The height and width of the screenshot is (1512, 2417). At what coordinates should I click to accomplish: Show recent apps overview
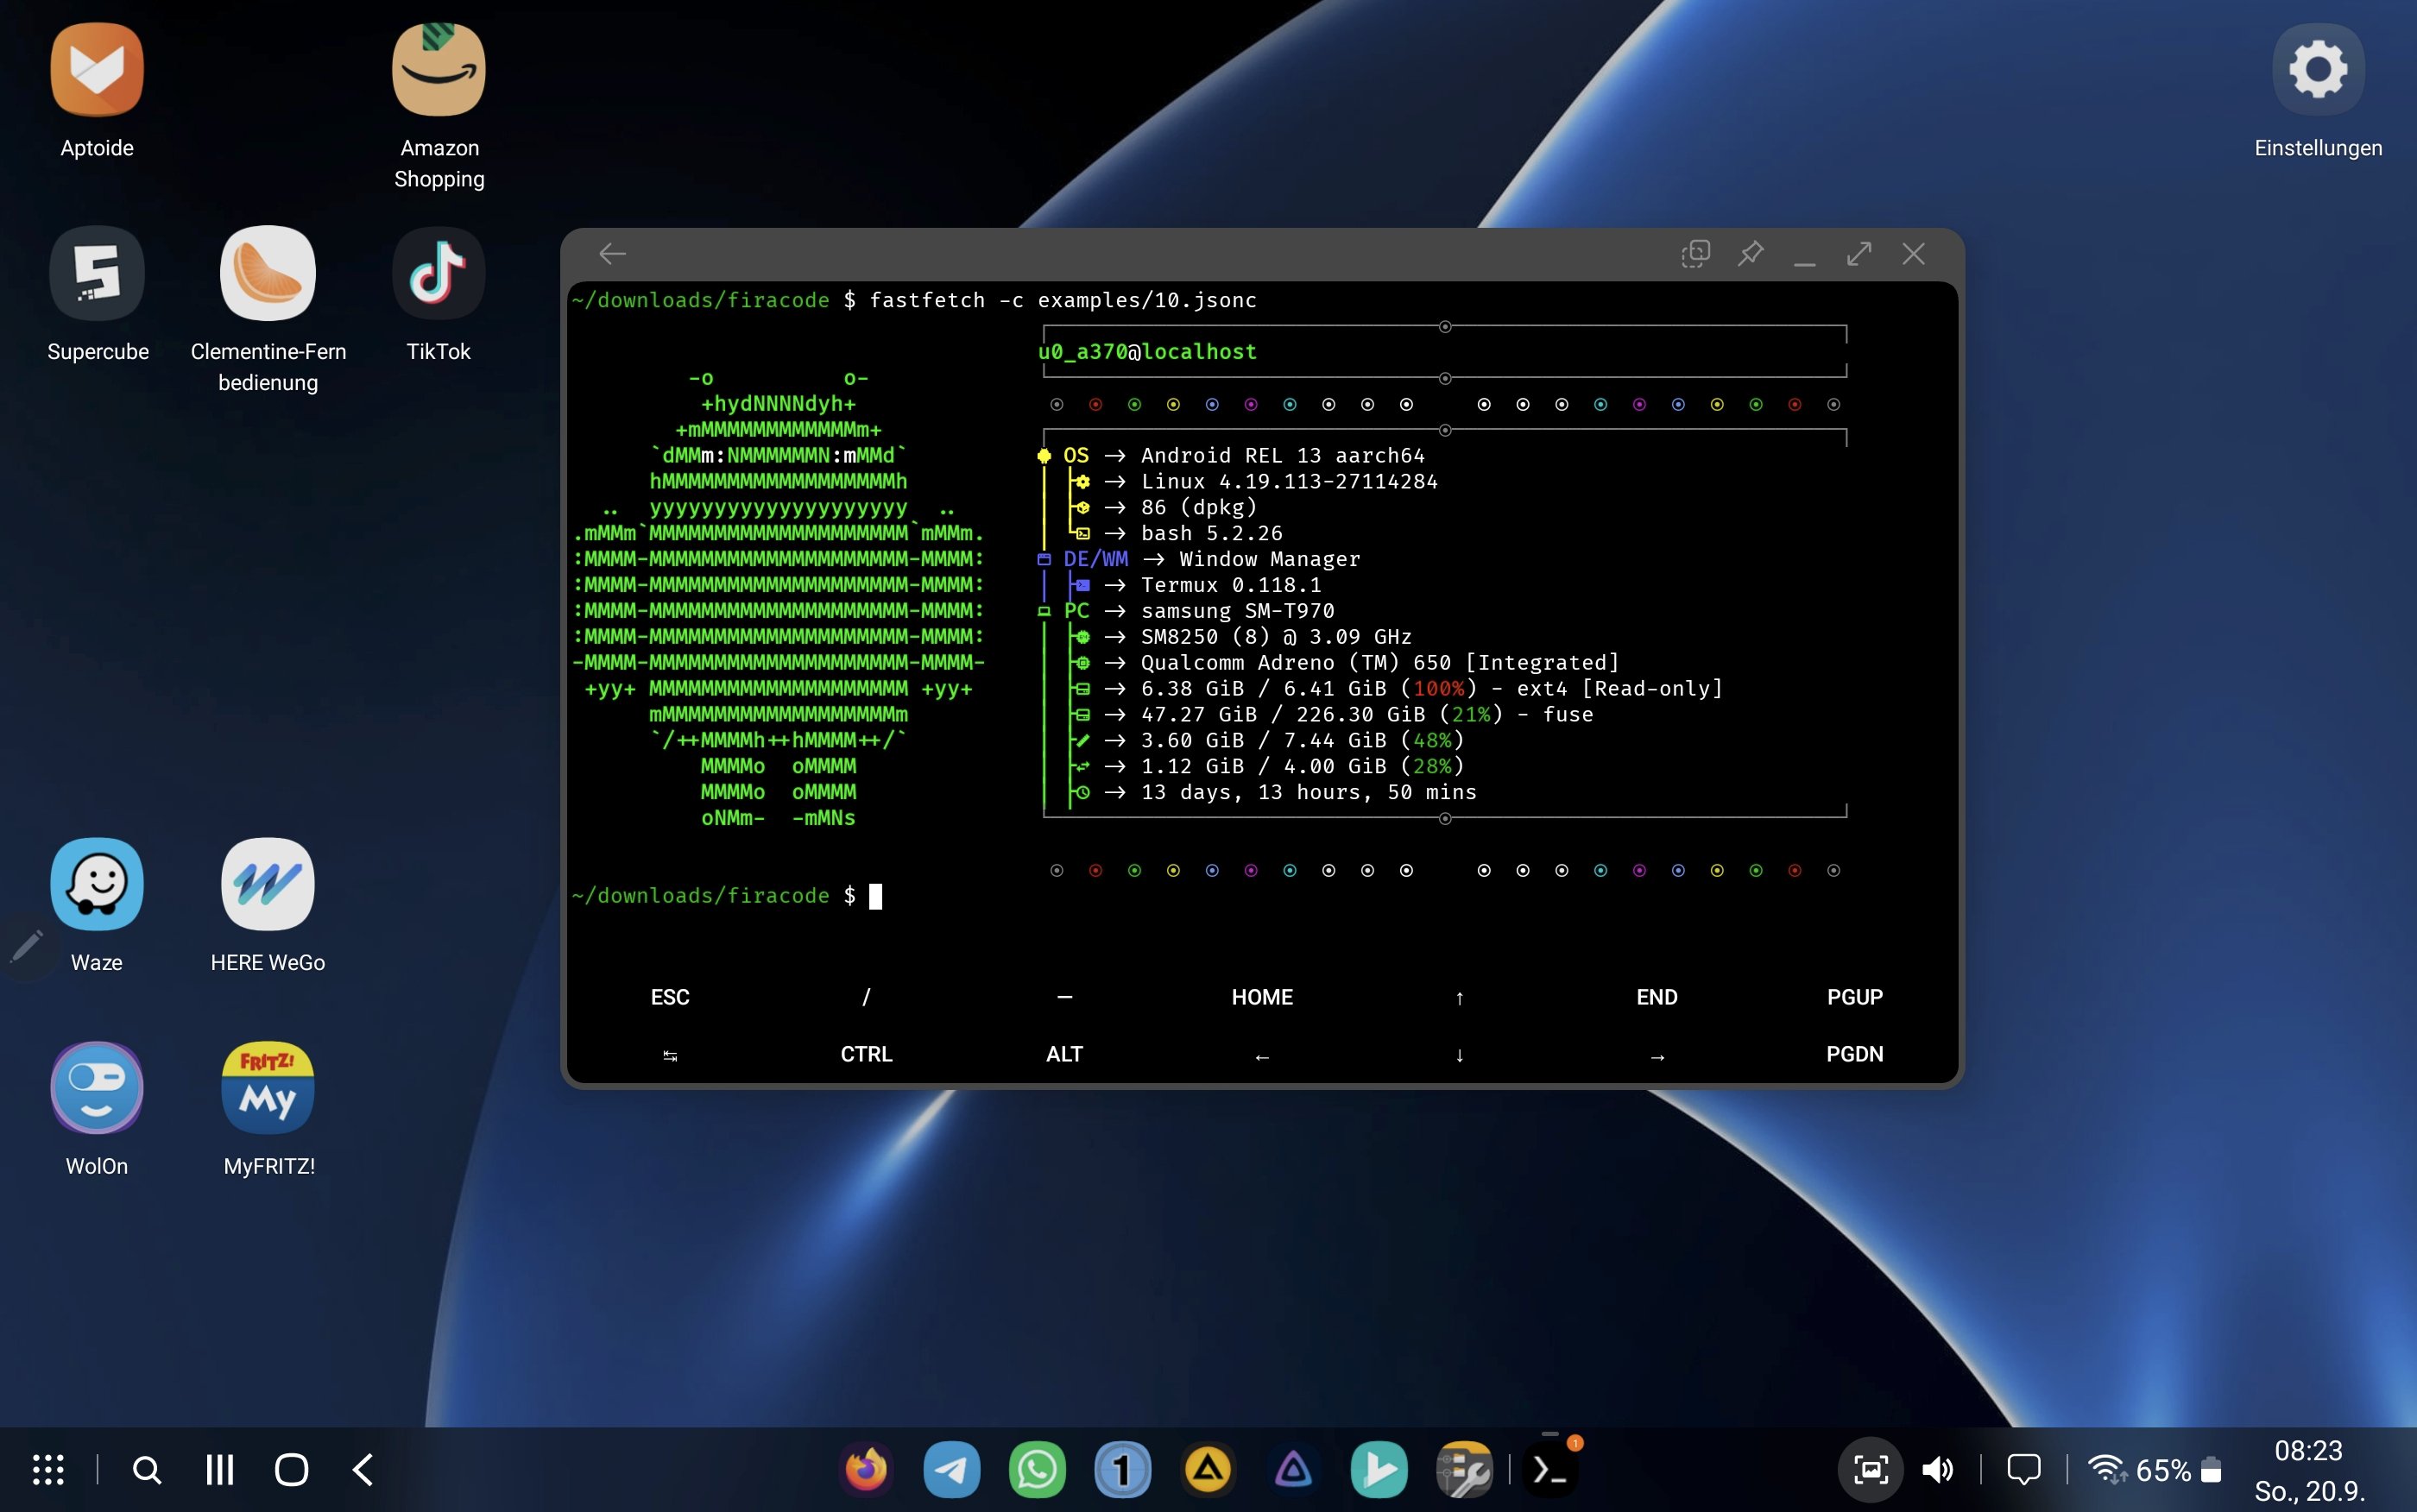tap(219, 1469)
